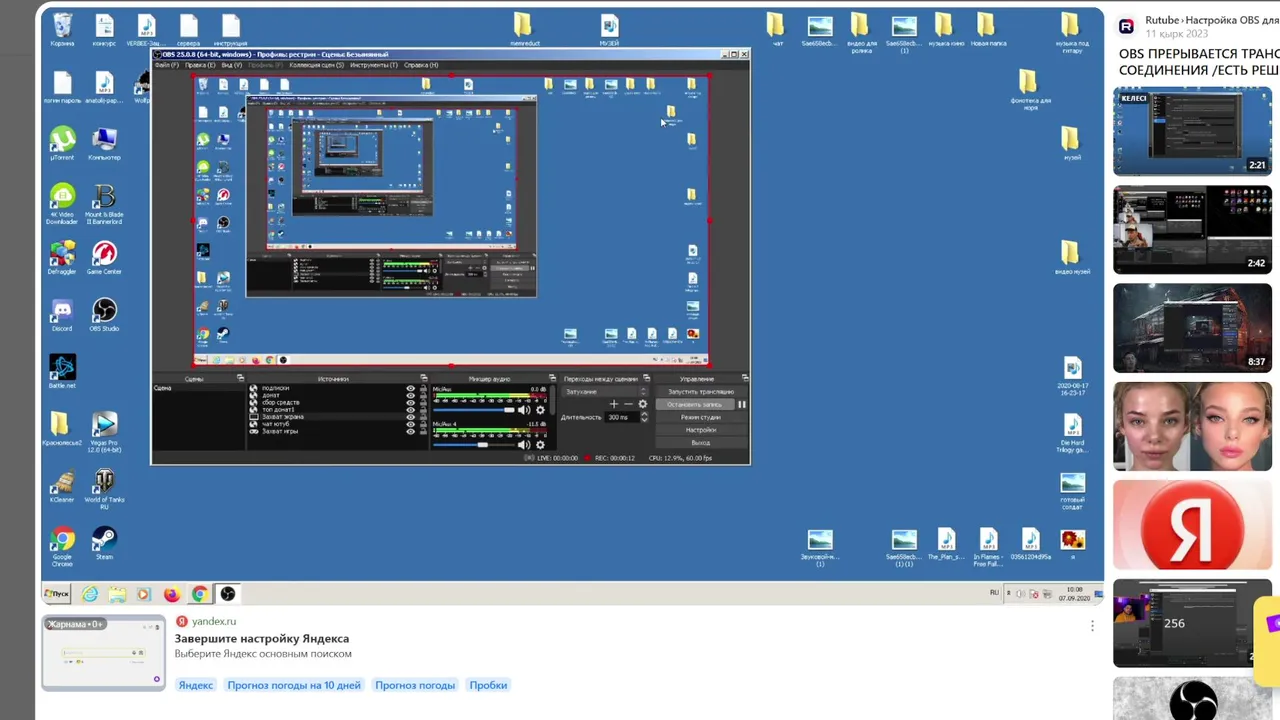Open the µTorrent desktop shortcut

[62, 143]
